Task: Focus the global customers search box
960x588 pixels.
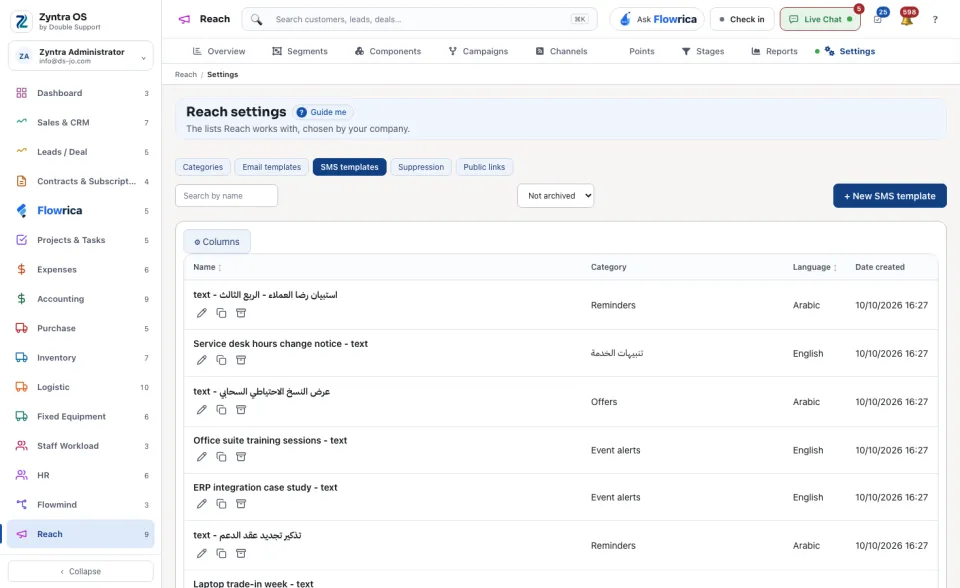Action: [x=419, y=20]
